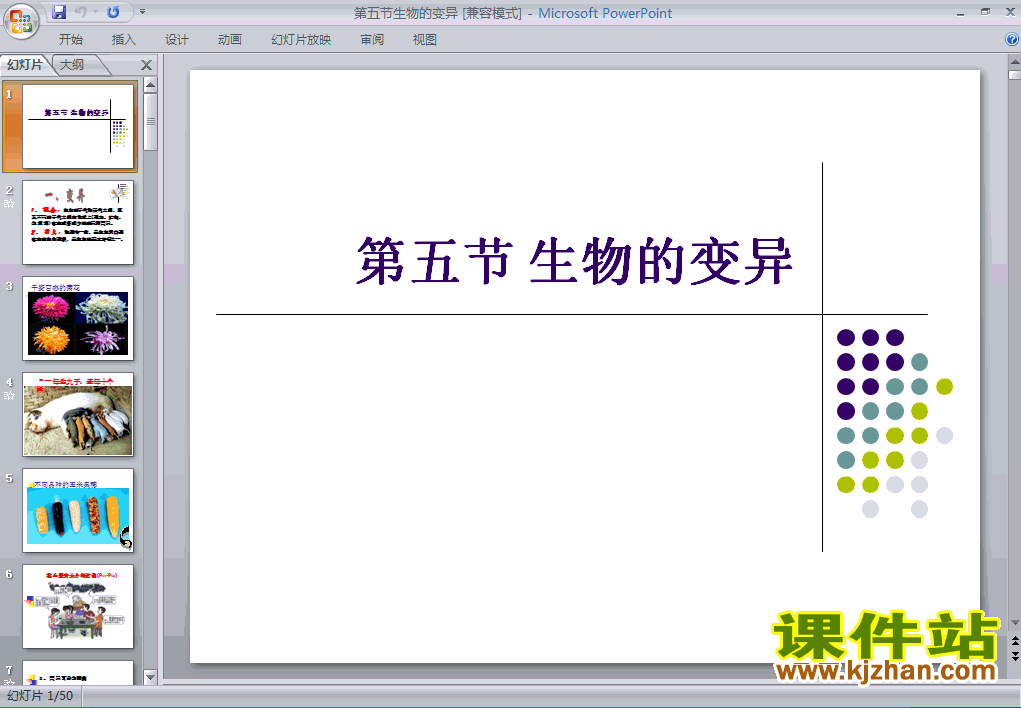Click the thumbnail pane scrollbar handle
Viewport: 1021px width, 708px height.
150,122
